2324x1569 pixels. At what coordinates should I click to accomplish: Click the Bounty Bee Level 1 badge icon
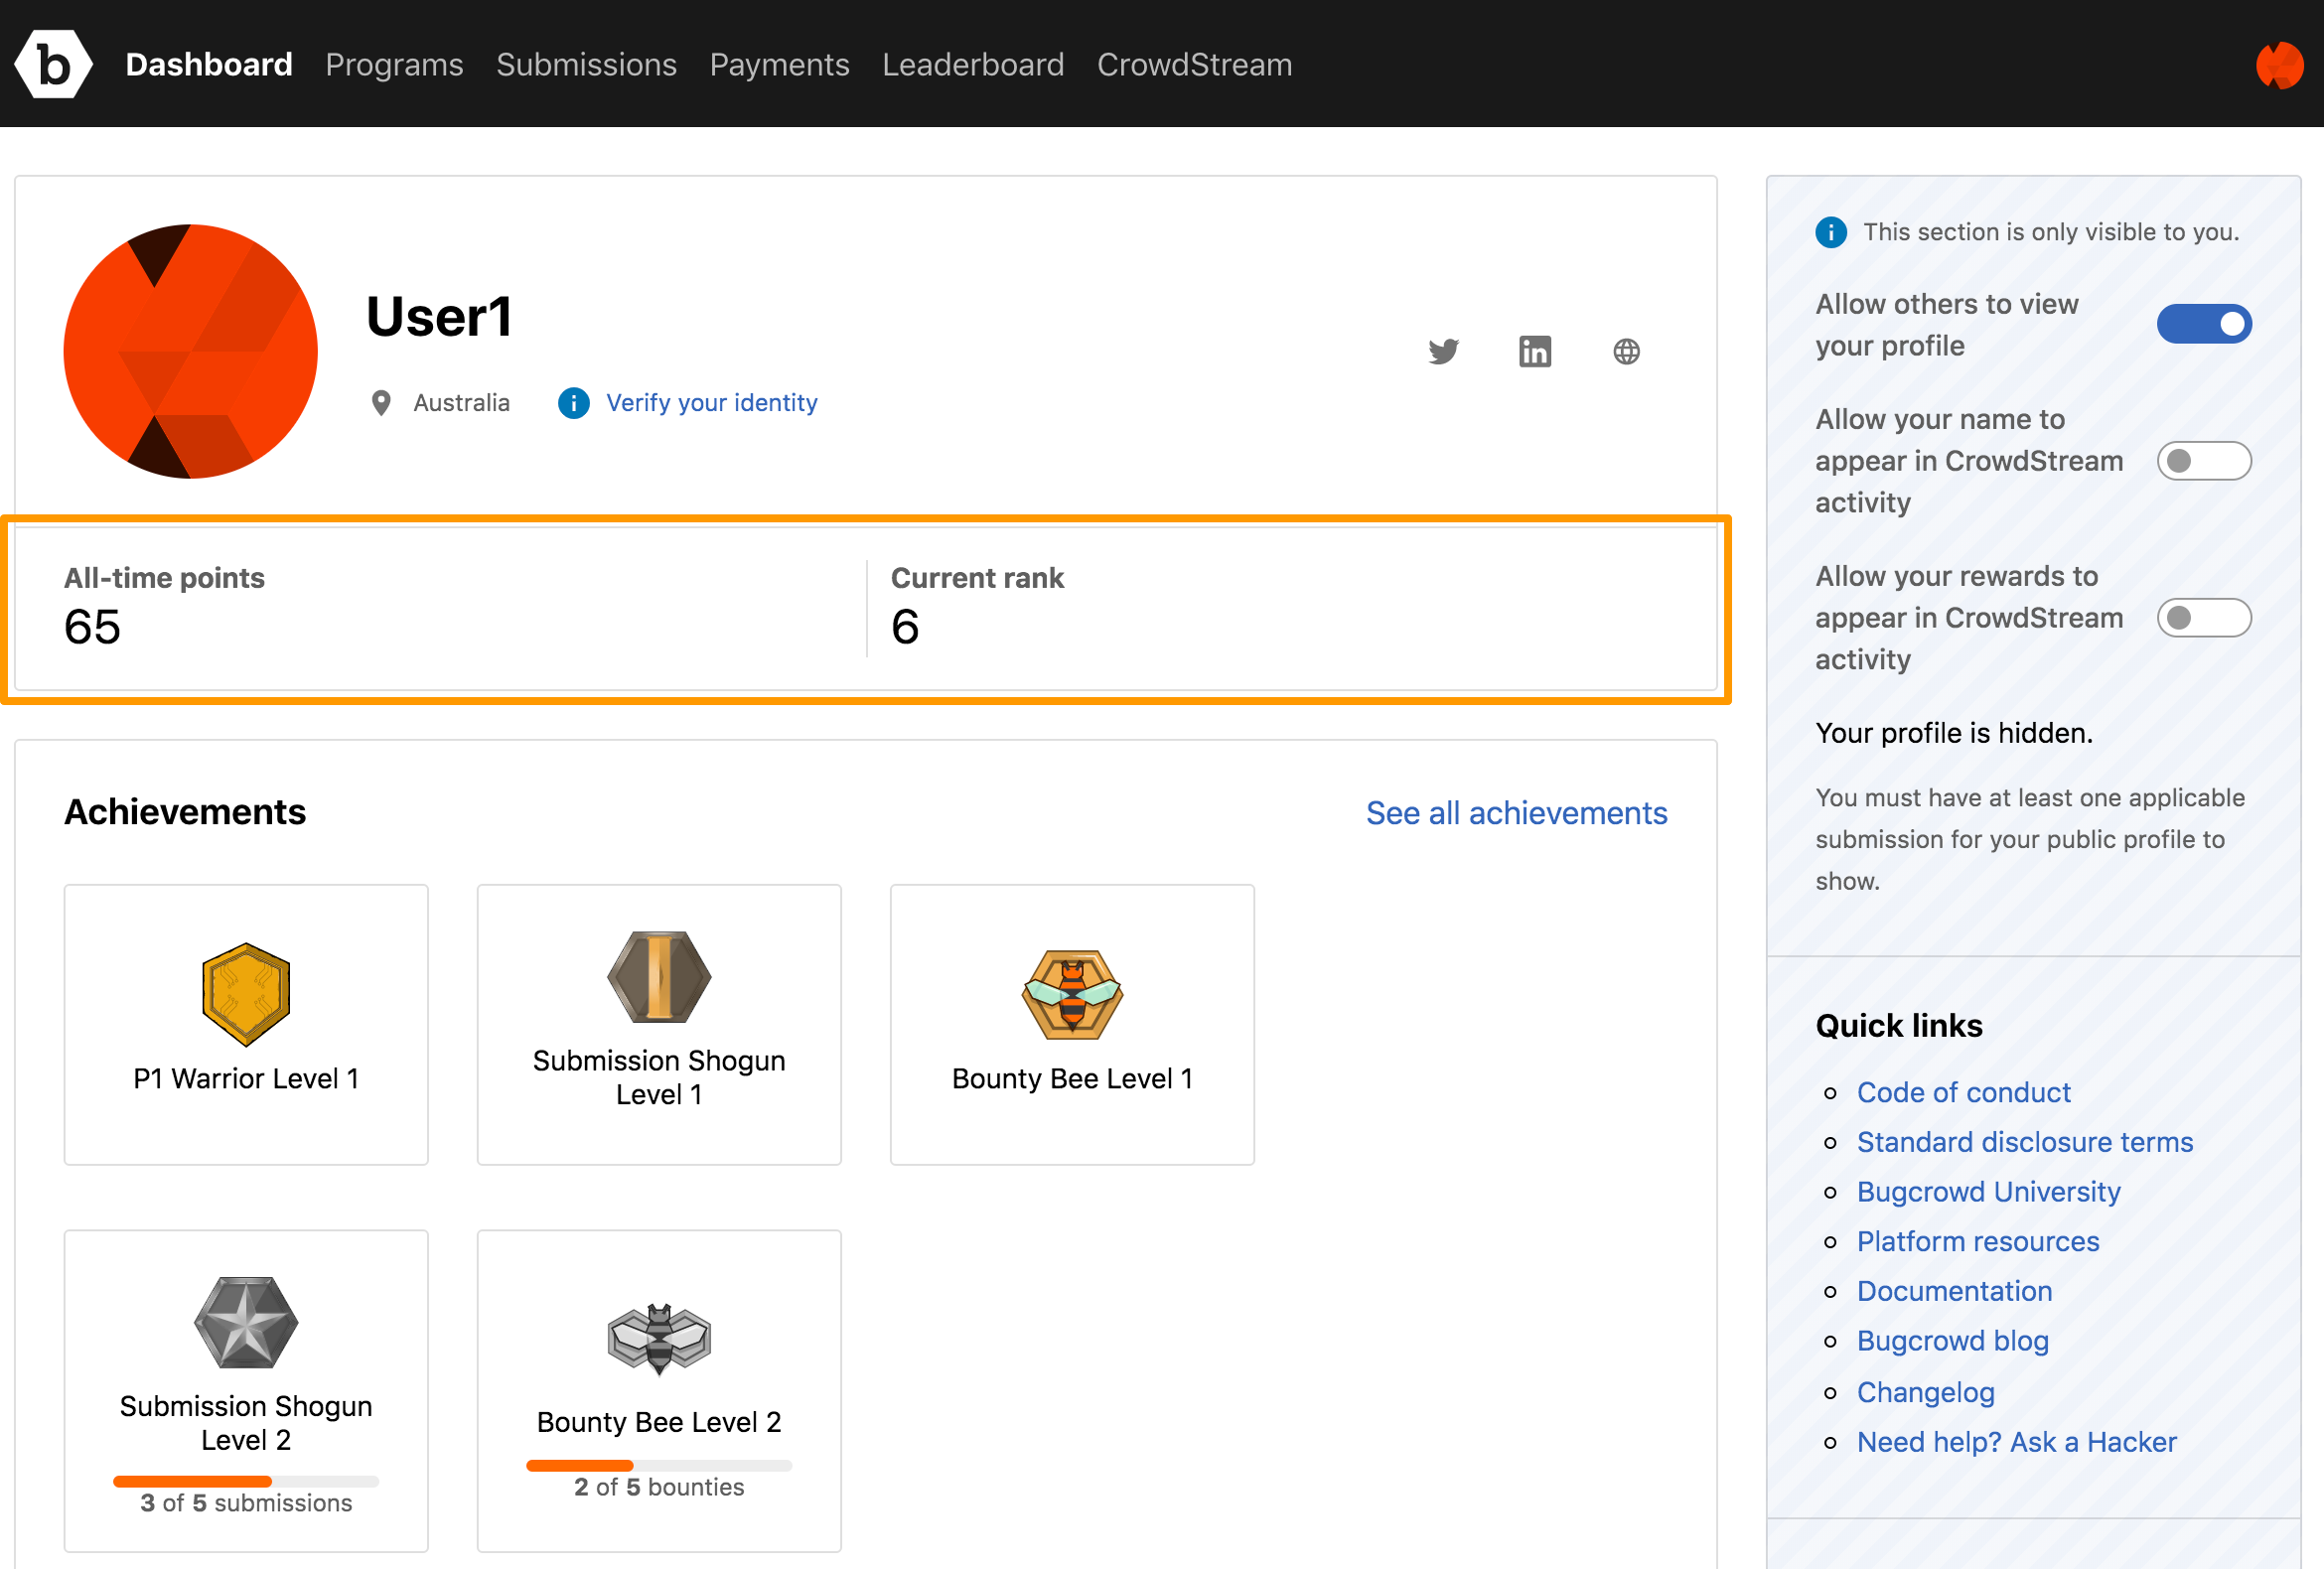coord(1072,994)
